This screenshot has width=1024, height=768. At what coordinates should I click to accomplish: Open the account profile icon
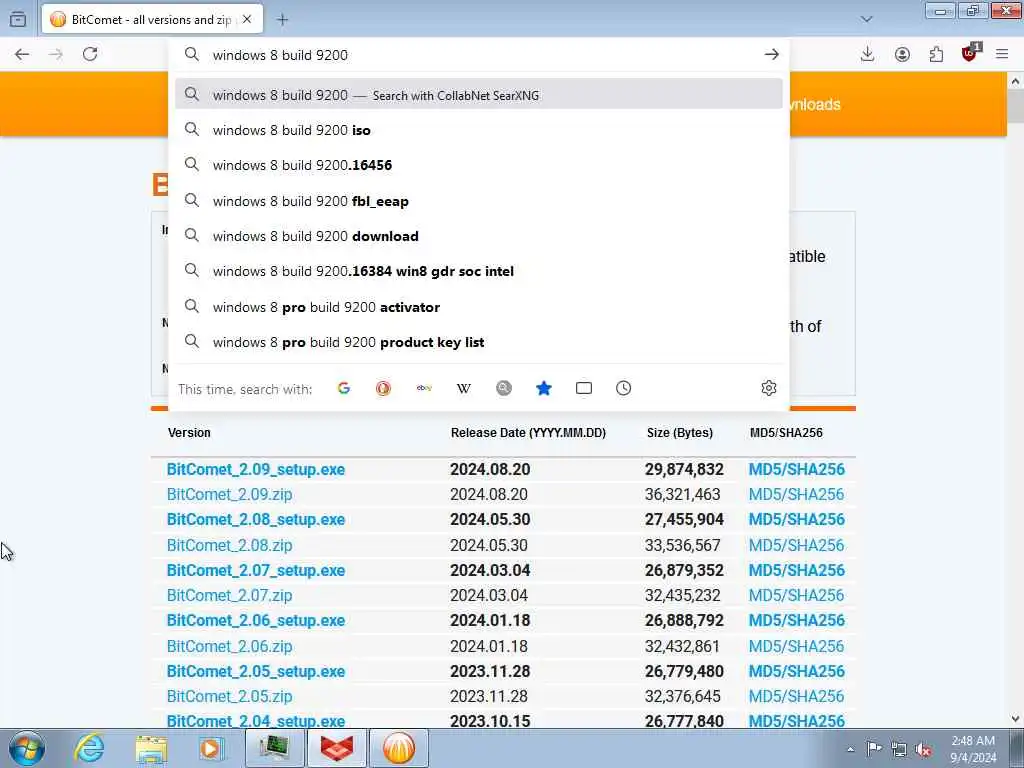click(x=902, y=54)
